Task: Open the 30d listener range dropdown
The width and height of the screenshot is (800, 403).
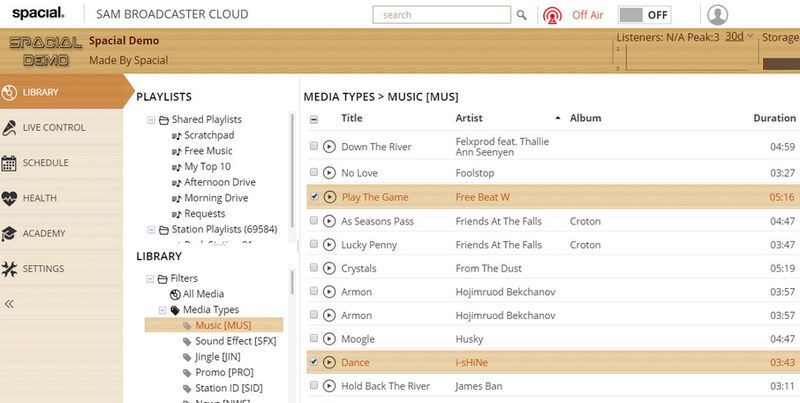Action: click(x=739, y=36)
